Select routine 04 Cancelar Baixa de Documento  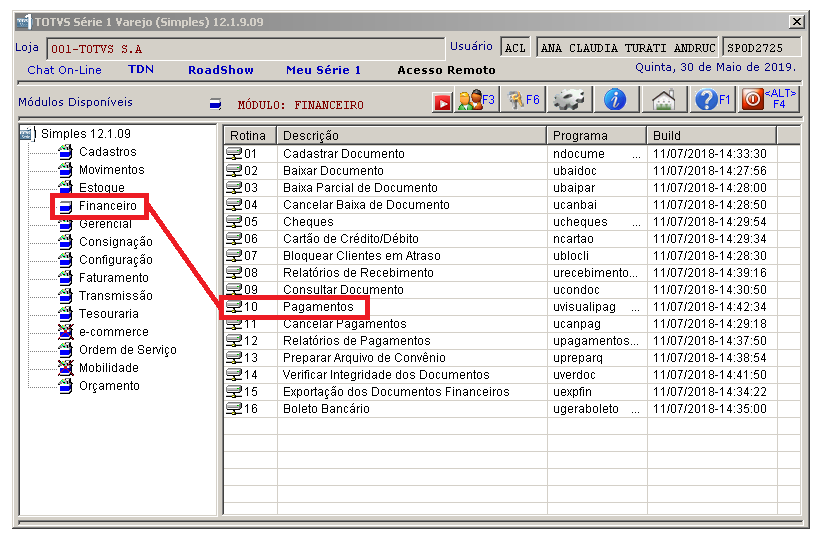click(512, 204)
